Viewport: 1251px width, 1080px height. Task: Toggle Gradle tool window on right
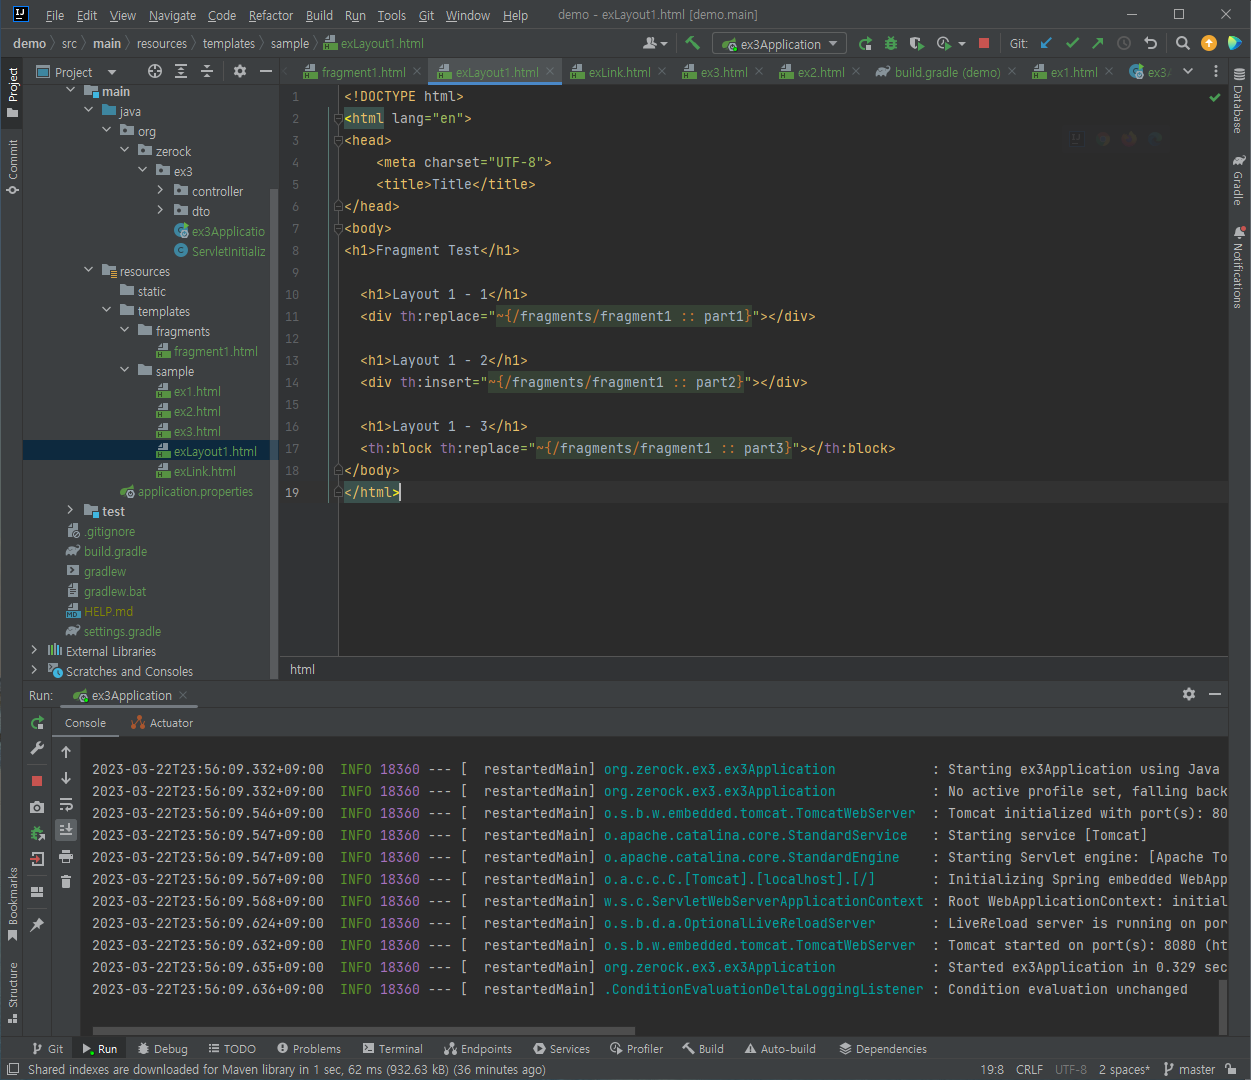tap(1238, 180)
